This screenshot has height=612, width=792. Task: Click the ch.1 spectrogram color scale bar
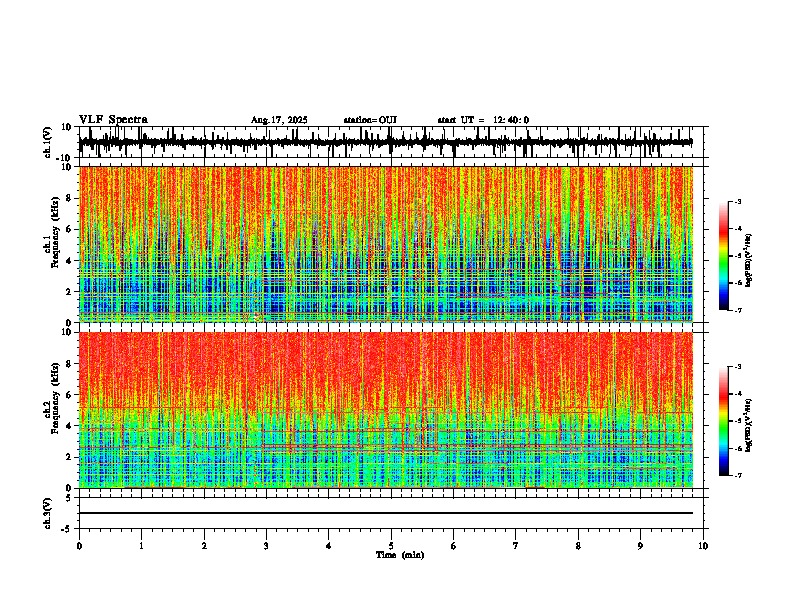click(723, 256)
